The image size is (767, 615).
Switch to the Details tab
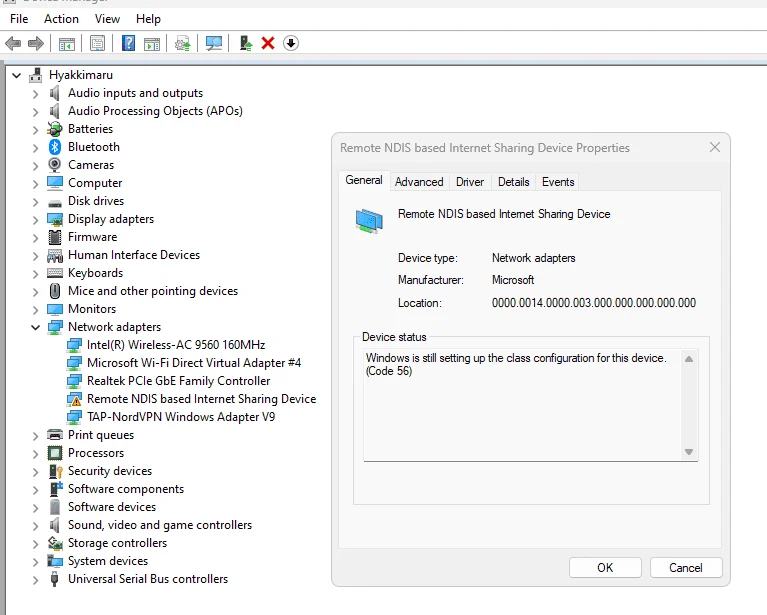514,182
